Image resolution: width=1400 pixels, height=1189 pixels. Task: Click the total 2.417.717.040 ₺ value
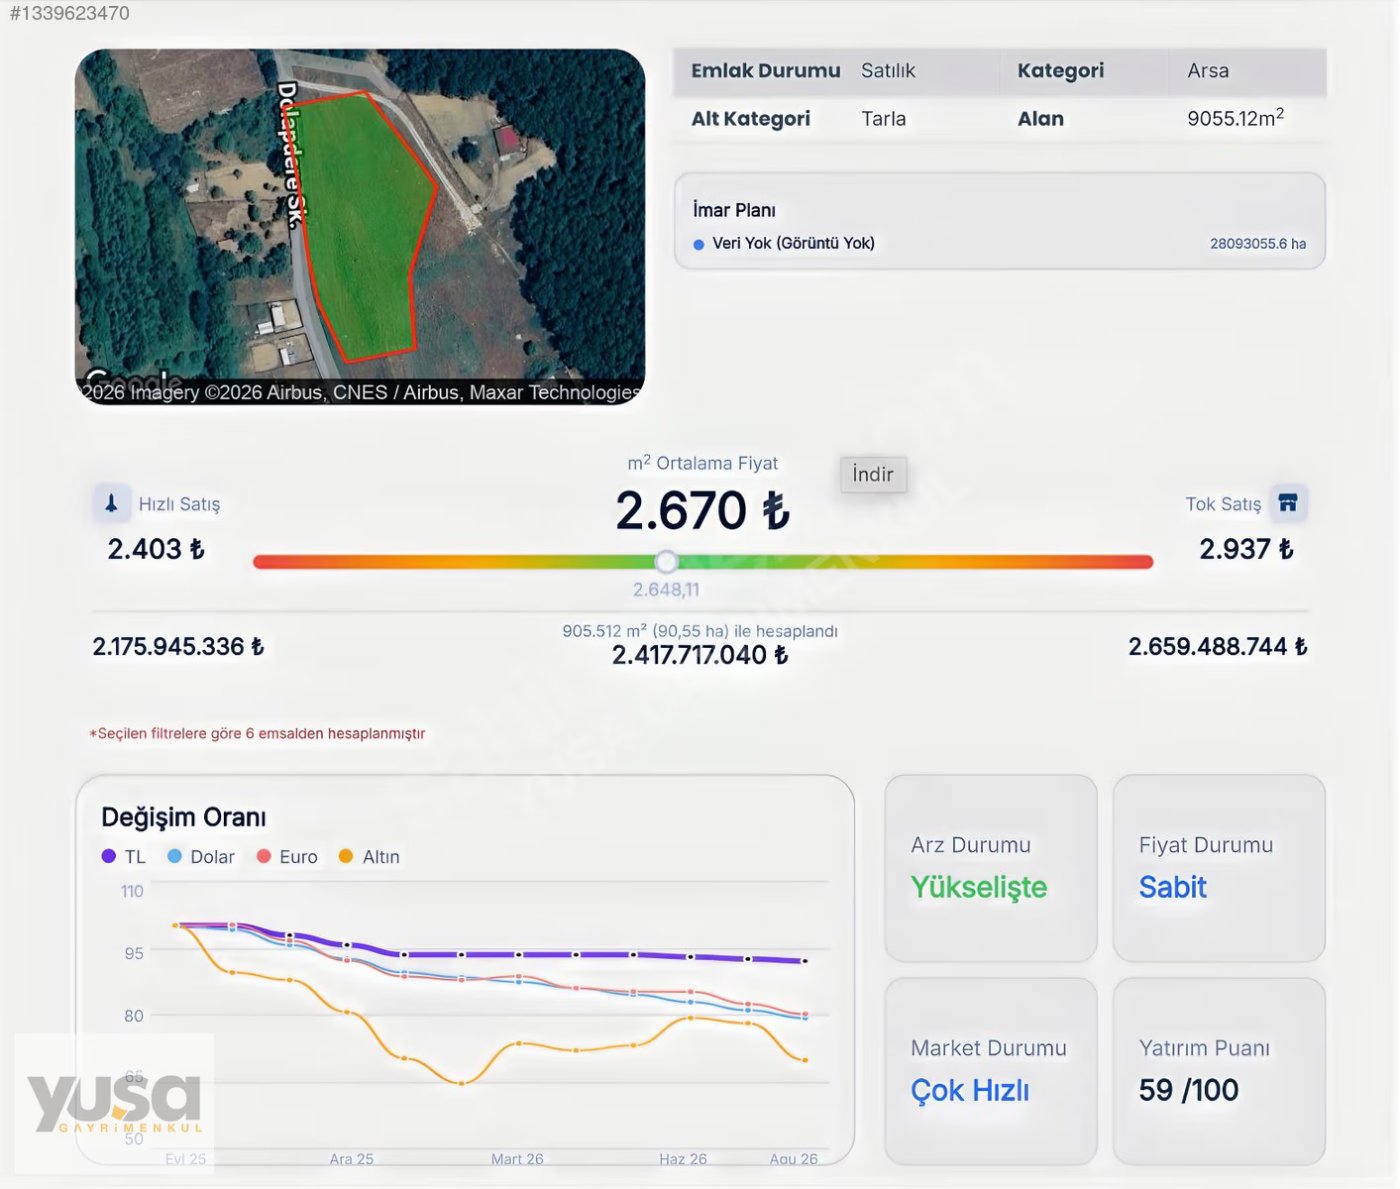(700, 655)
